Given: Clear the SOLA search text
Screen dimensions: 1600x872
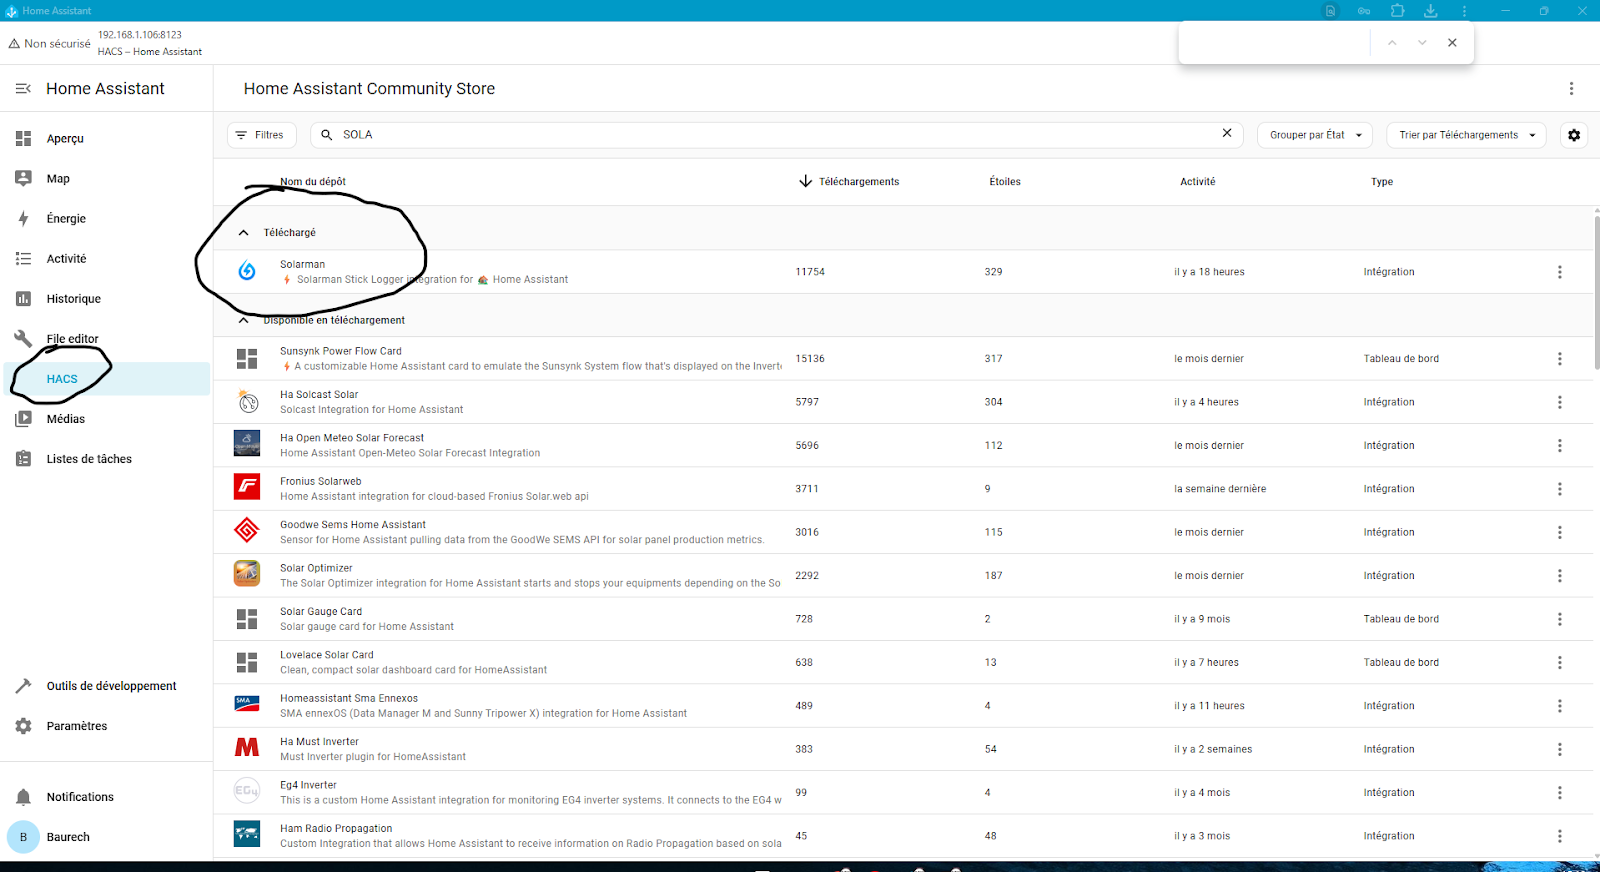Looking at the screenshot, I should (1227, 134).
